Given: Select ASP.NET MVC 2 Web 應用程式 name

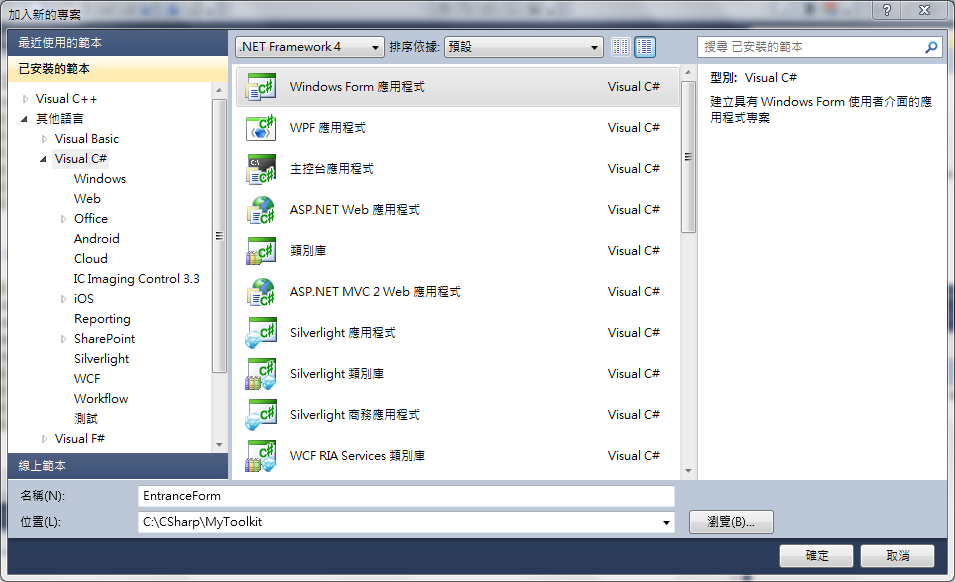Looking at the screenshot, I should [x=375, y=292].
